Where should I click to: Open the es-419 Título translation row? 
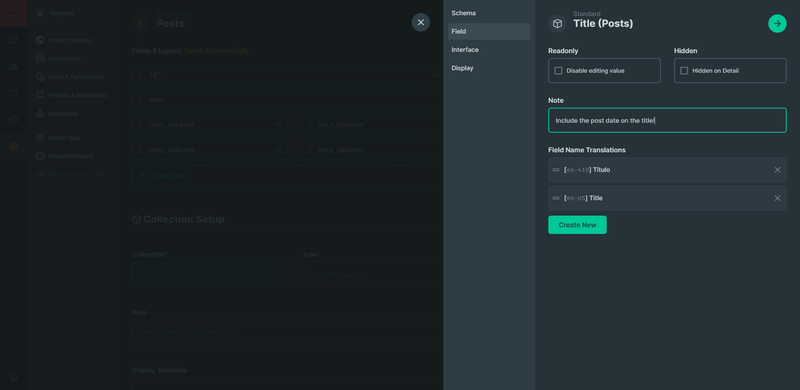point(667,170)
